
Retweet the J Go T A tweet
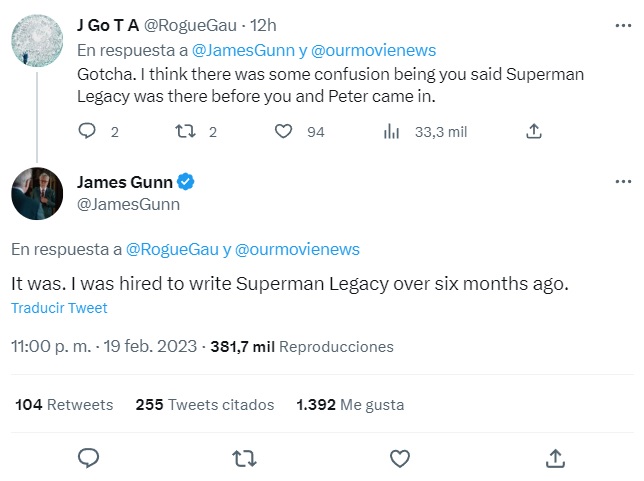tap(186, 131)
